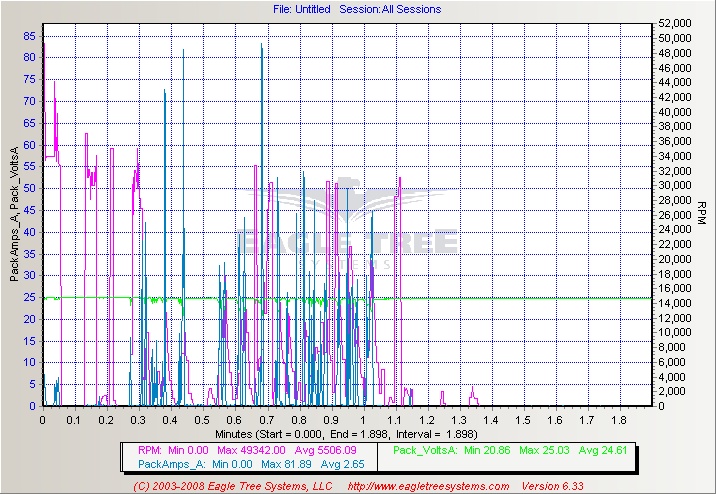716x494 pixels.
Task: Click the '1.8' time axis tick label
Action: [x=620, y=420]
